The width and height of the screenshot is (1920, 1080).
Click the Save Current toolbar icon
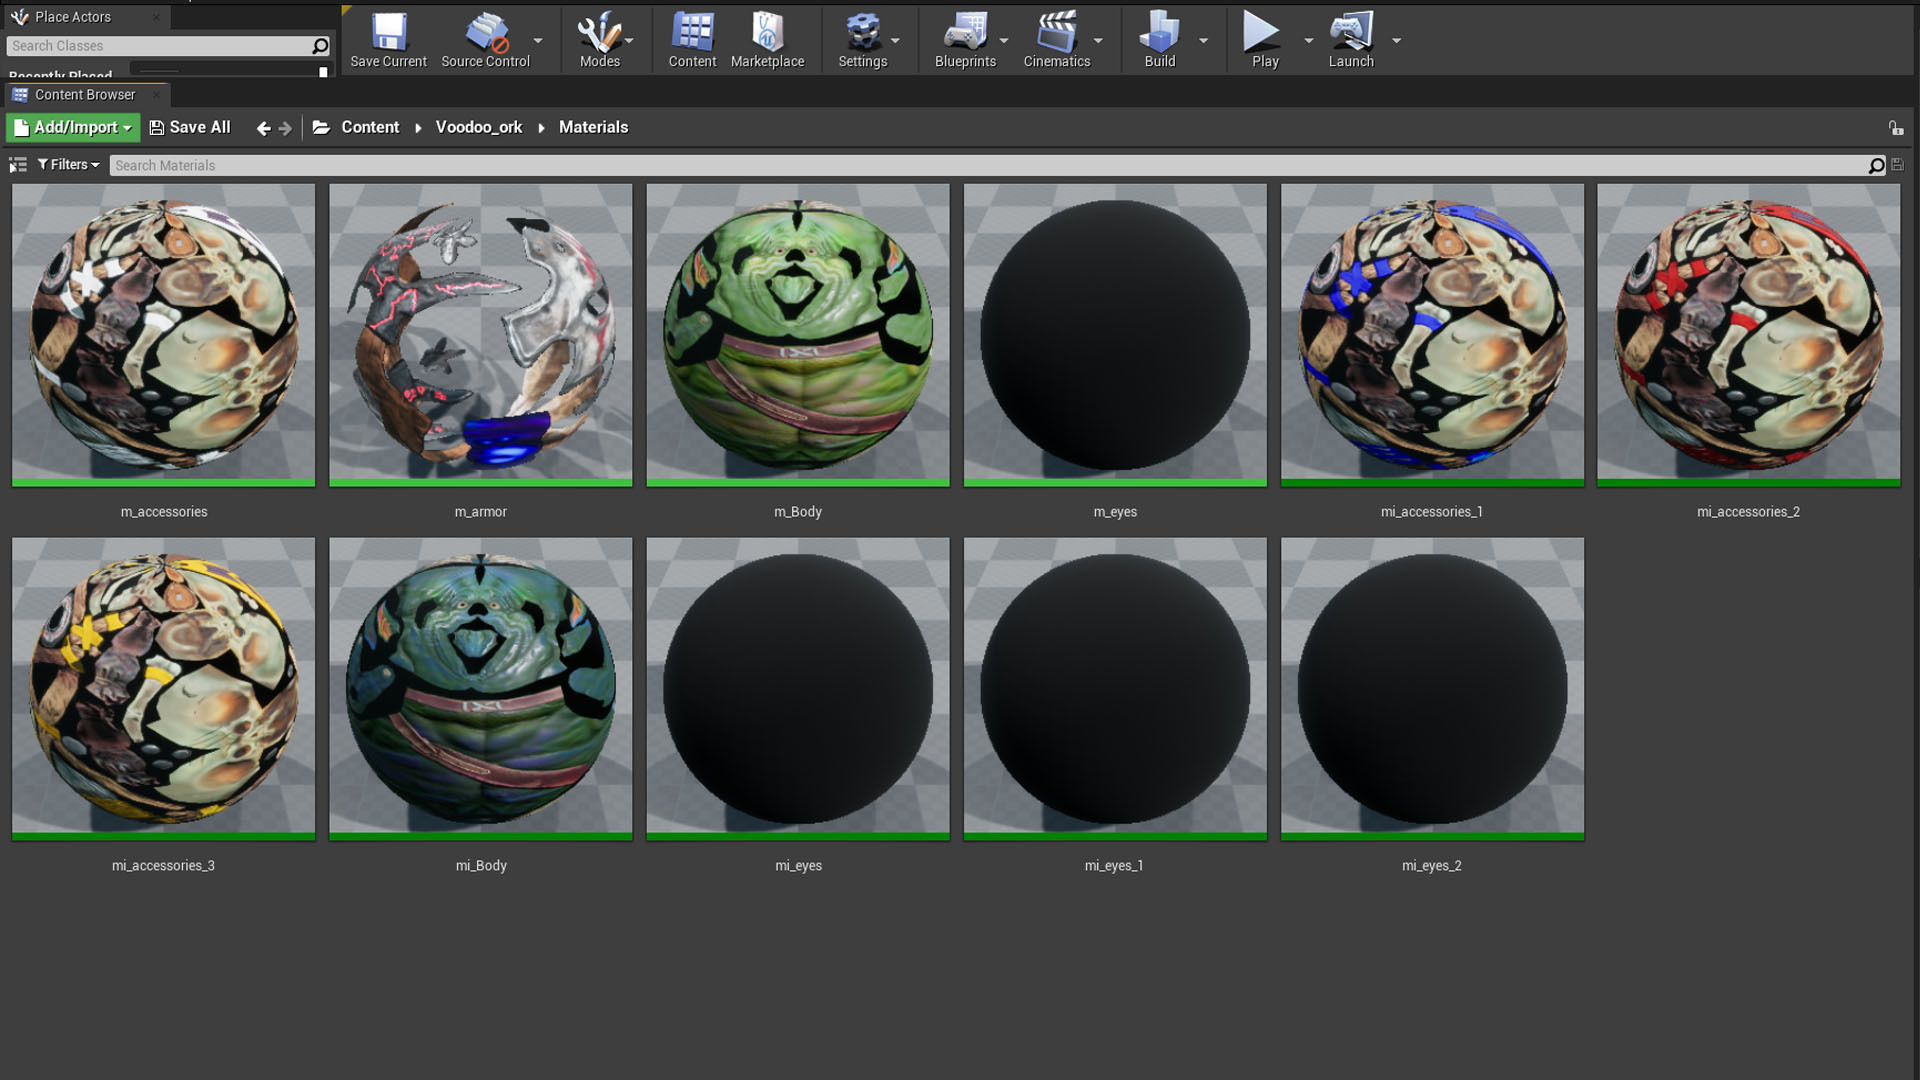[388, 40]
